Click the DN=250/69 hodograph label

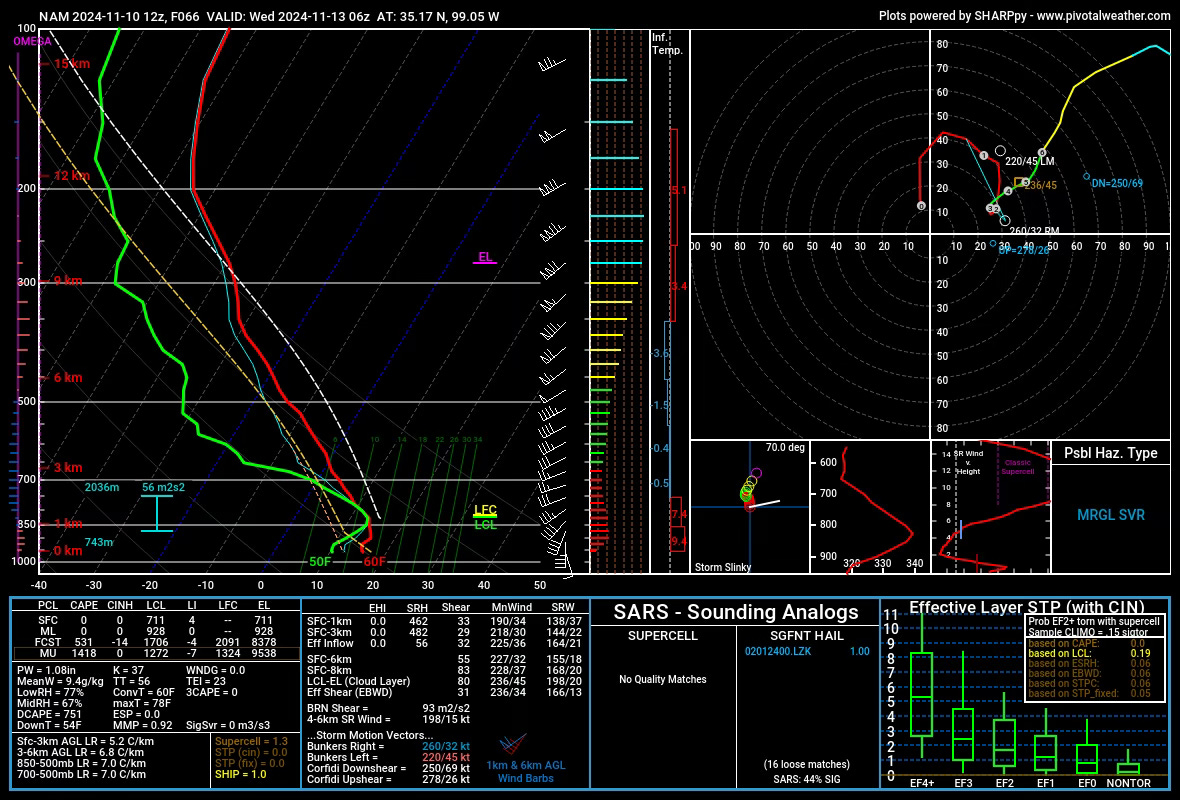pos(1117,184)
